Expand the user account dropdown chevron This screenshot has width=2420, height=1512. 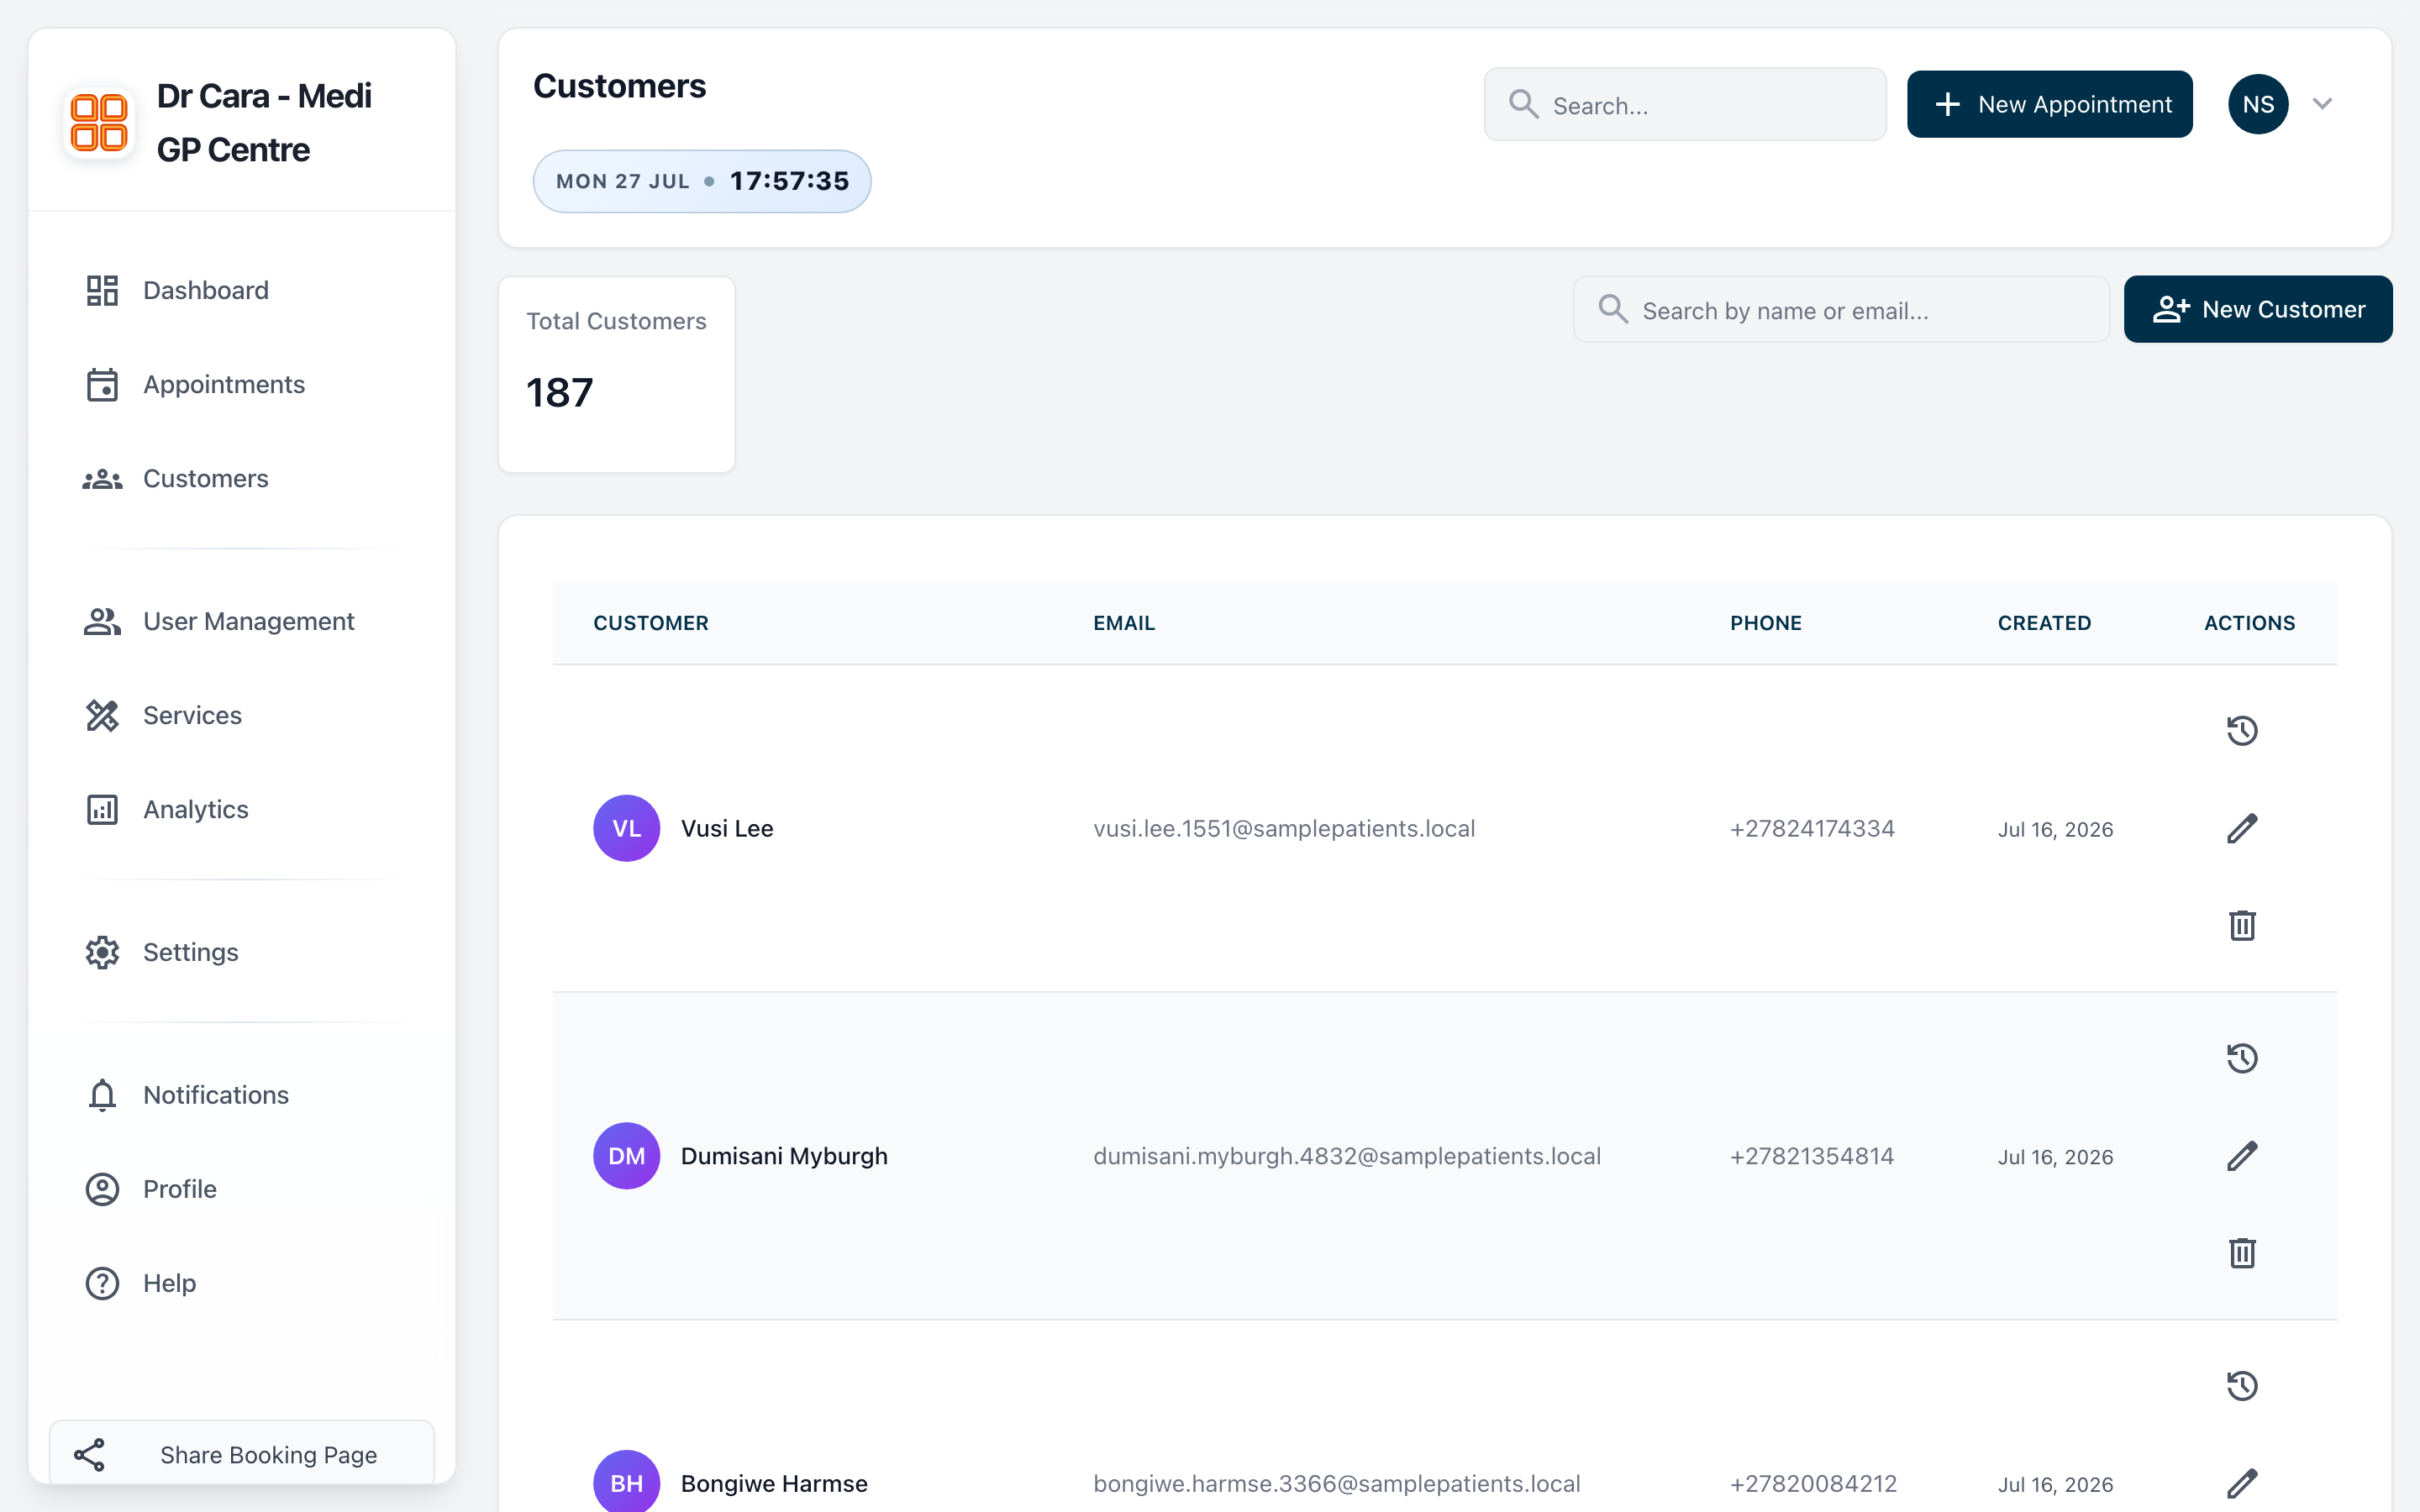coord(2322,104)
